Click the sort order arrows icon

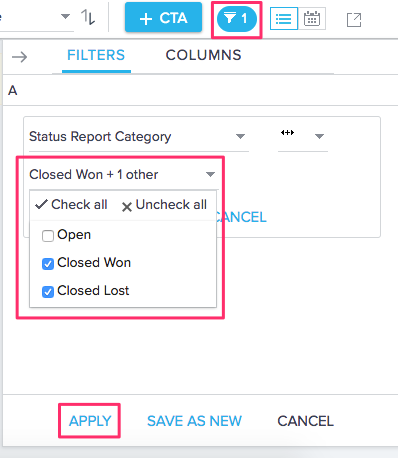(88, 17)
